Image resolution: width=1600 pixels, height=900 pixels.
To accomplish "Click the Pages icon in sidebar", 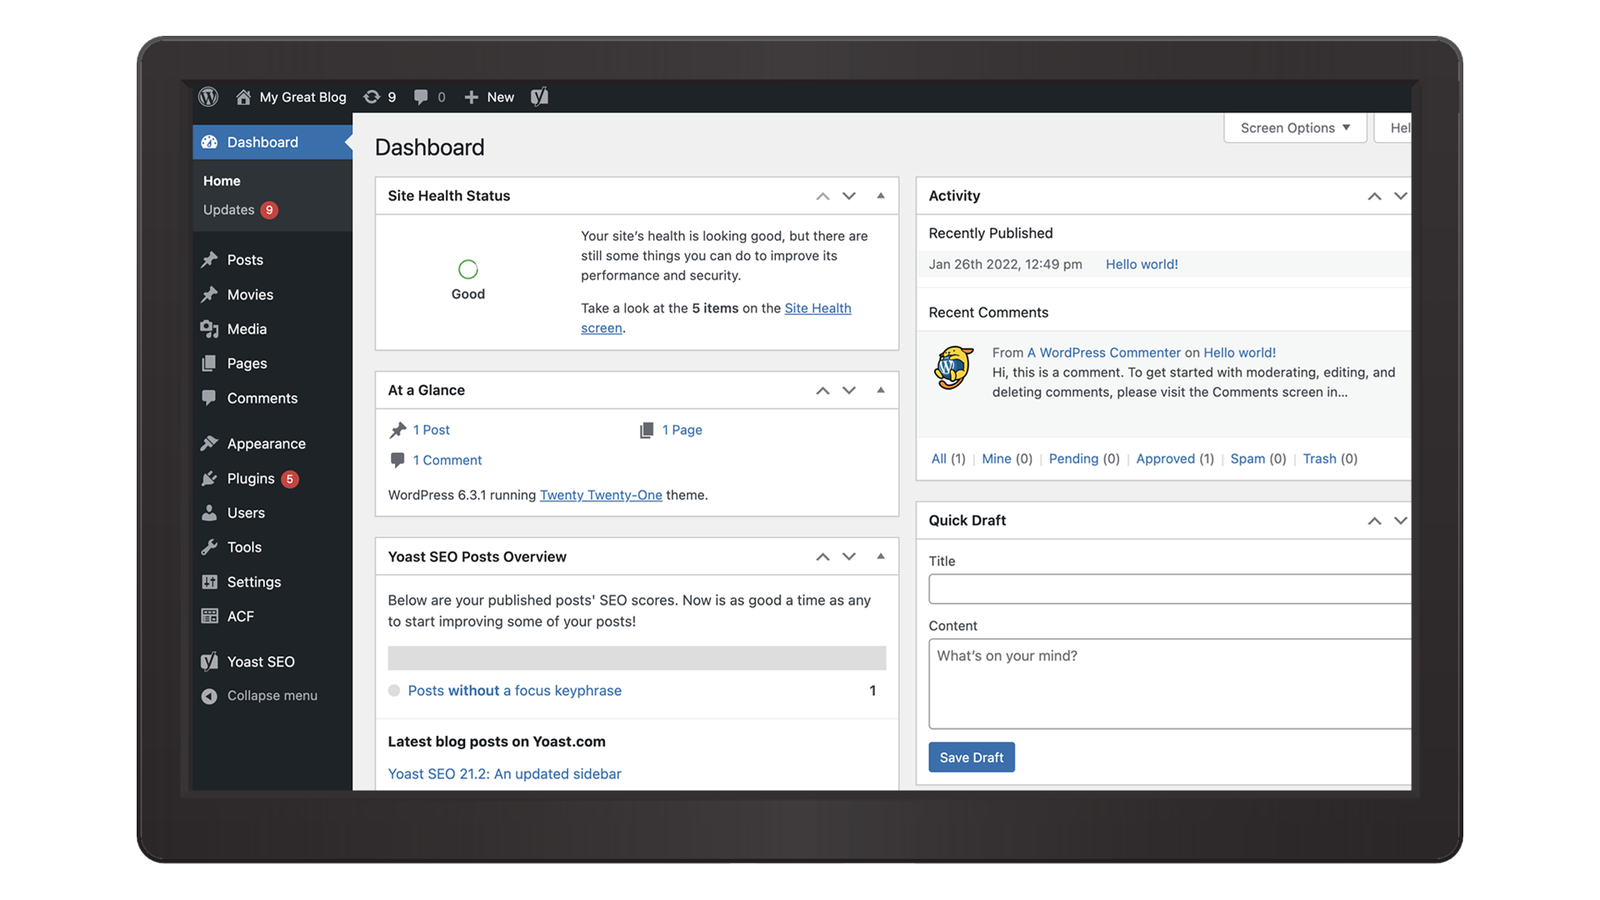I will [x=209, y=364].
